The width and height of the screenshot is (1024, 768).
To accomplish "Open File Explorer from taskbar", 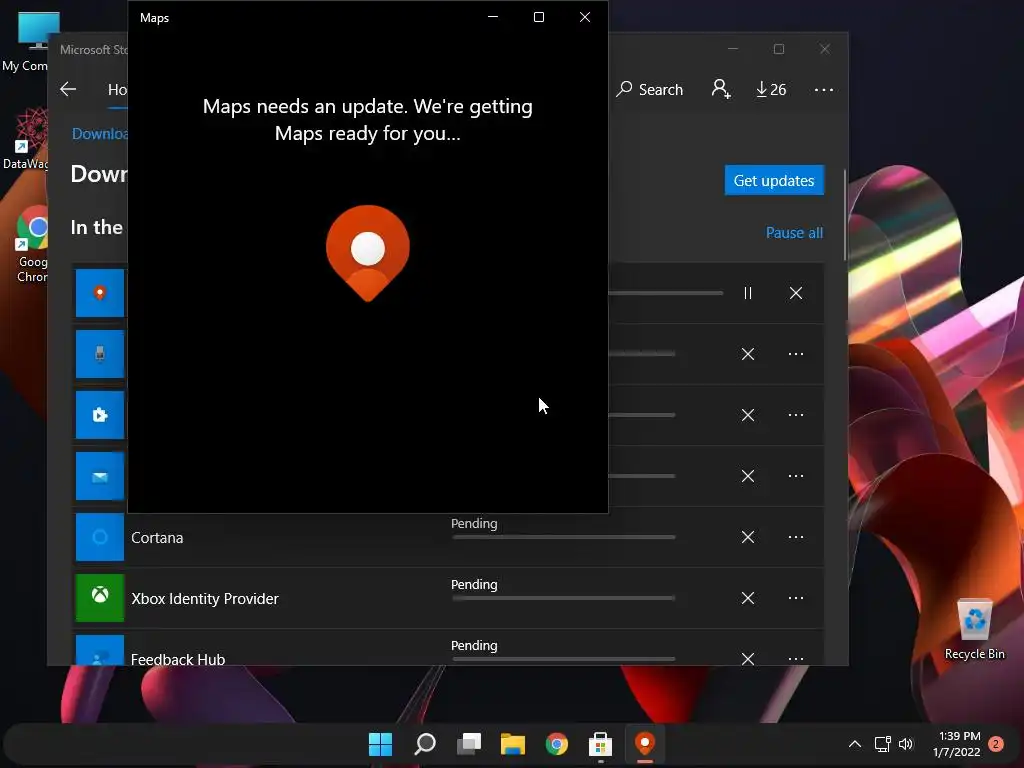I will pos(513,744).
